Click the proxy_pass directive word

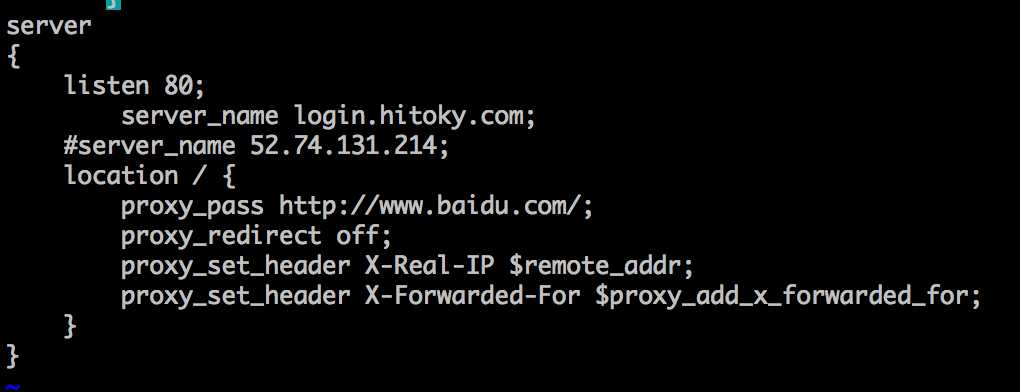(193, 207)
